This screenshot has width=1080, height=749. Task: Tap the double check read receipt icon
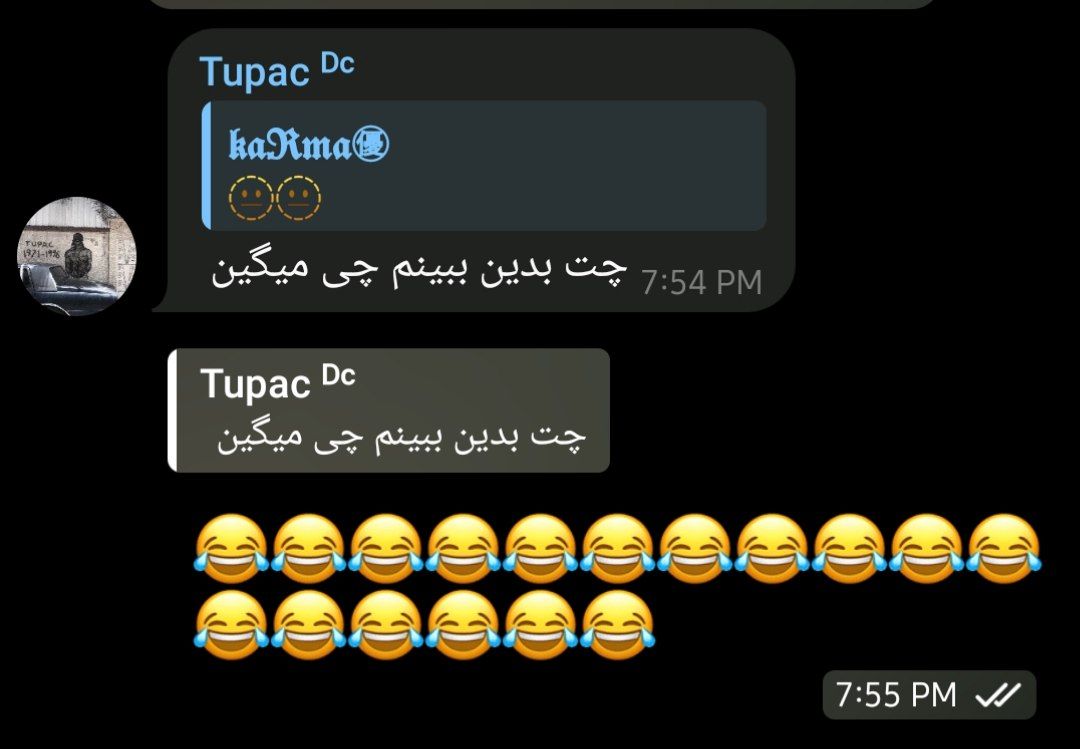(x=998, y=695)
